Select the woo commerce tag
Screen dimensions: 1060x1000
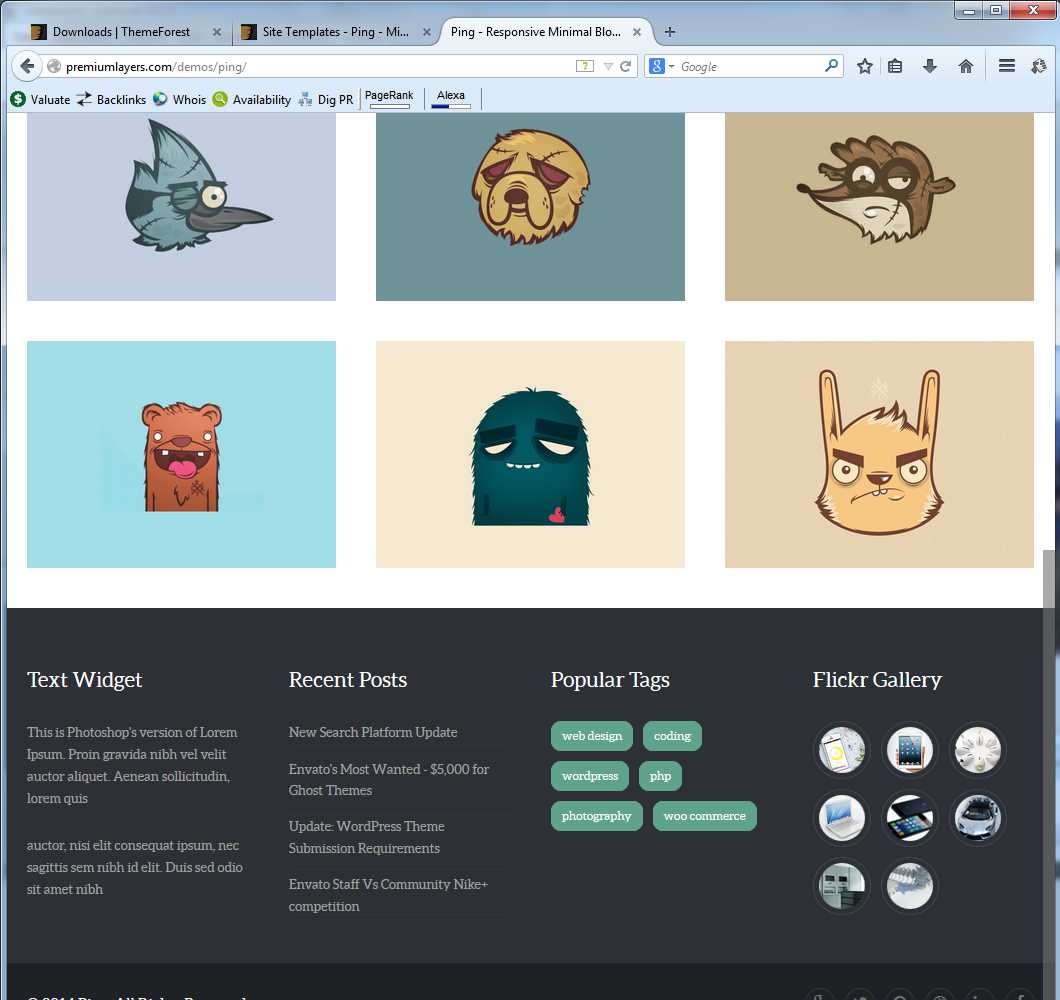(x=704, y=816)
